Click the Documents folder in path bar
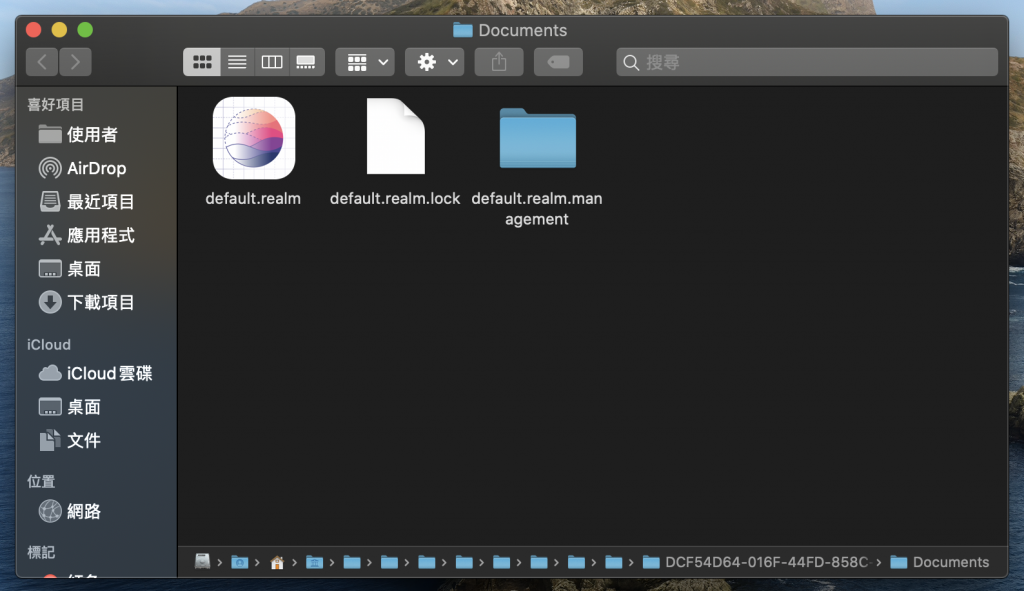This screenshot has width=1024, height=591. coord(940,562)
